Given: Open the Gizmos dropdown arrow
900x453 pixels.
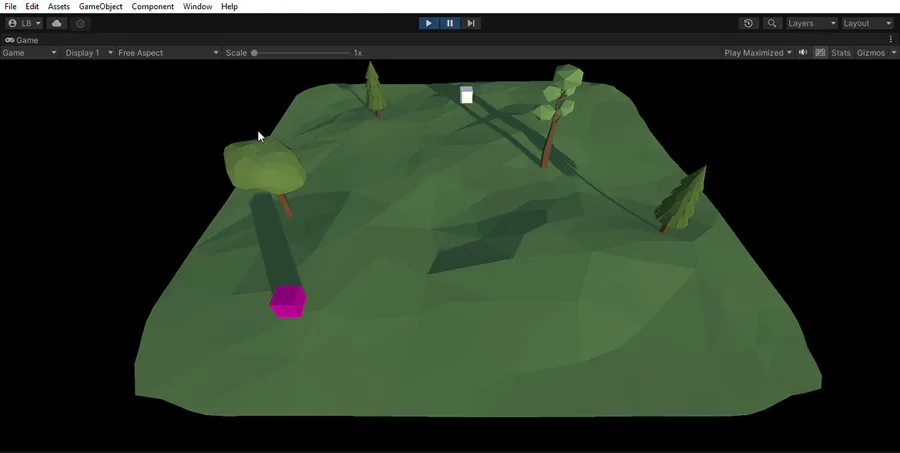Looking at the screenshot, I should point(894,52).
